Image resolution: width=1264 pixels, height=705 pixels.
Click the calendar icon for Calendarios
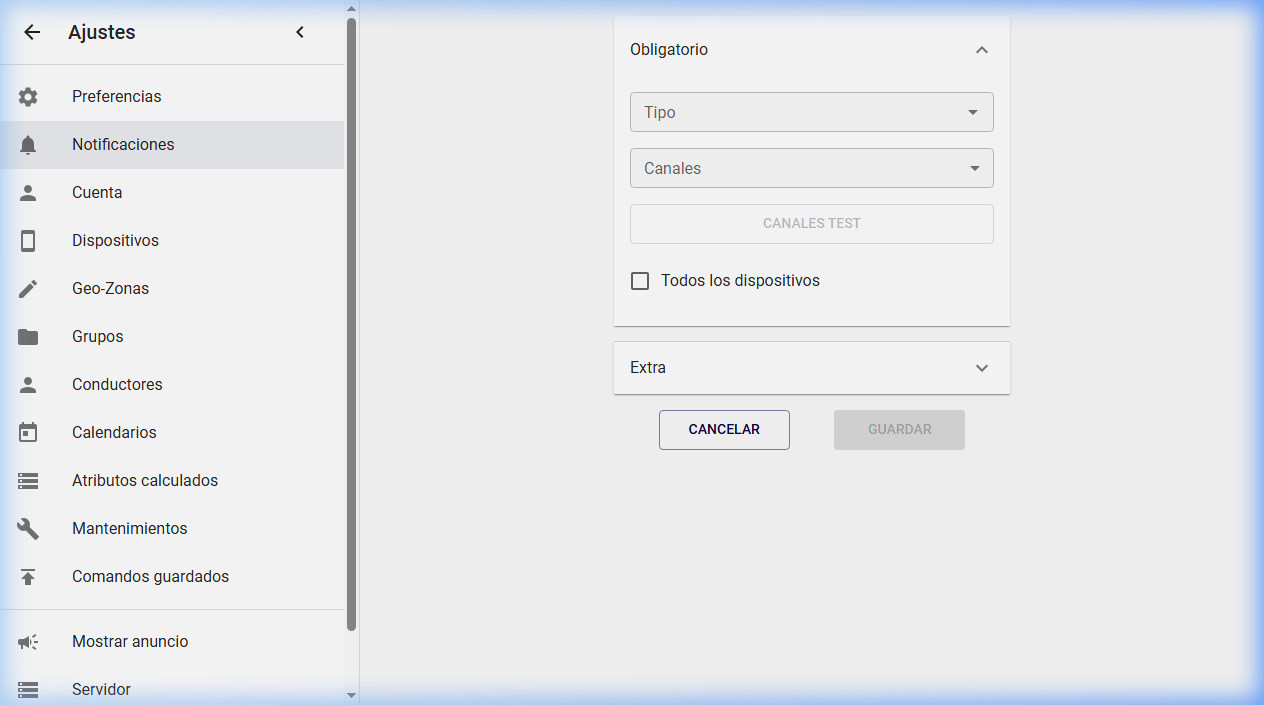coord(28,433)
